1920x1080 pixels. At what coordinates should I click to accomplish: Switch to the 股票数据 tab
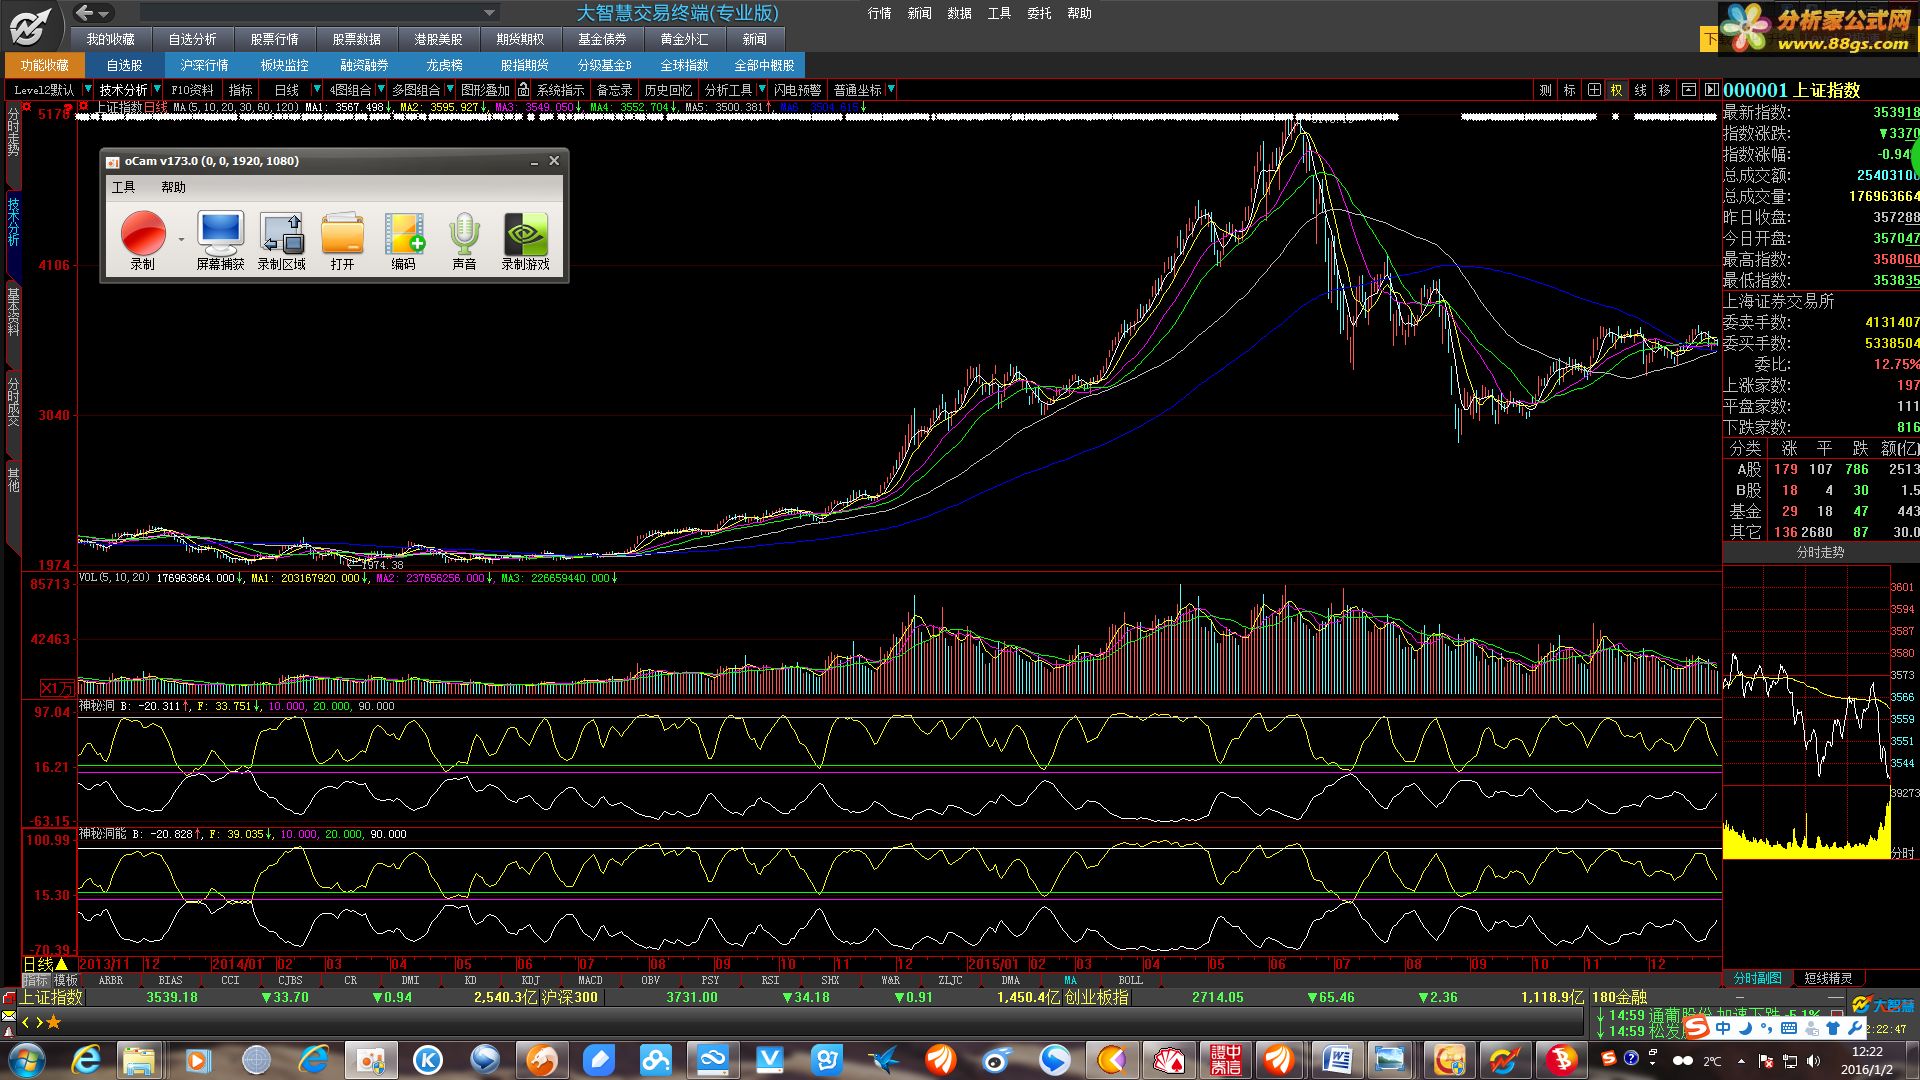pos(356,39)
